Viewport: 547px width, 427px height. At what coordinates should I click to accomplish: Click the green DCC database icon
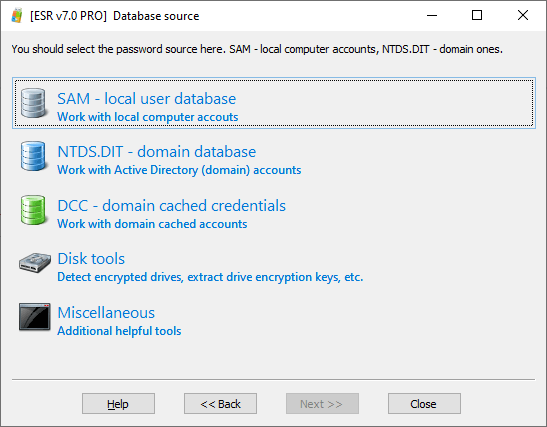pyautogui.click(x=33, y=210)
